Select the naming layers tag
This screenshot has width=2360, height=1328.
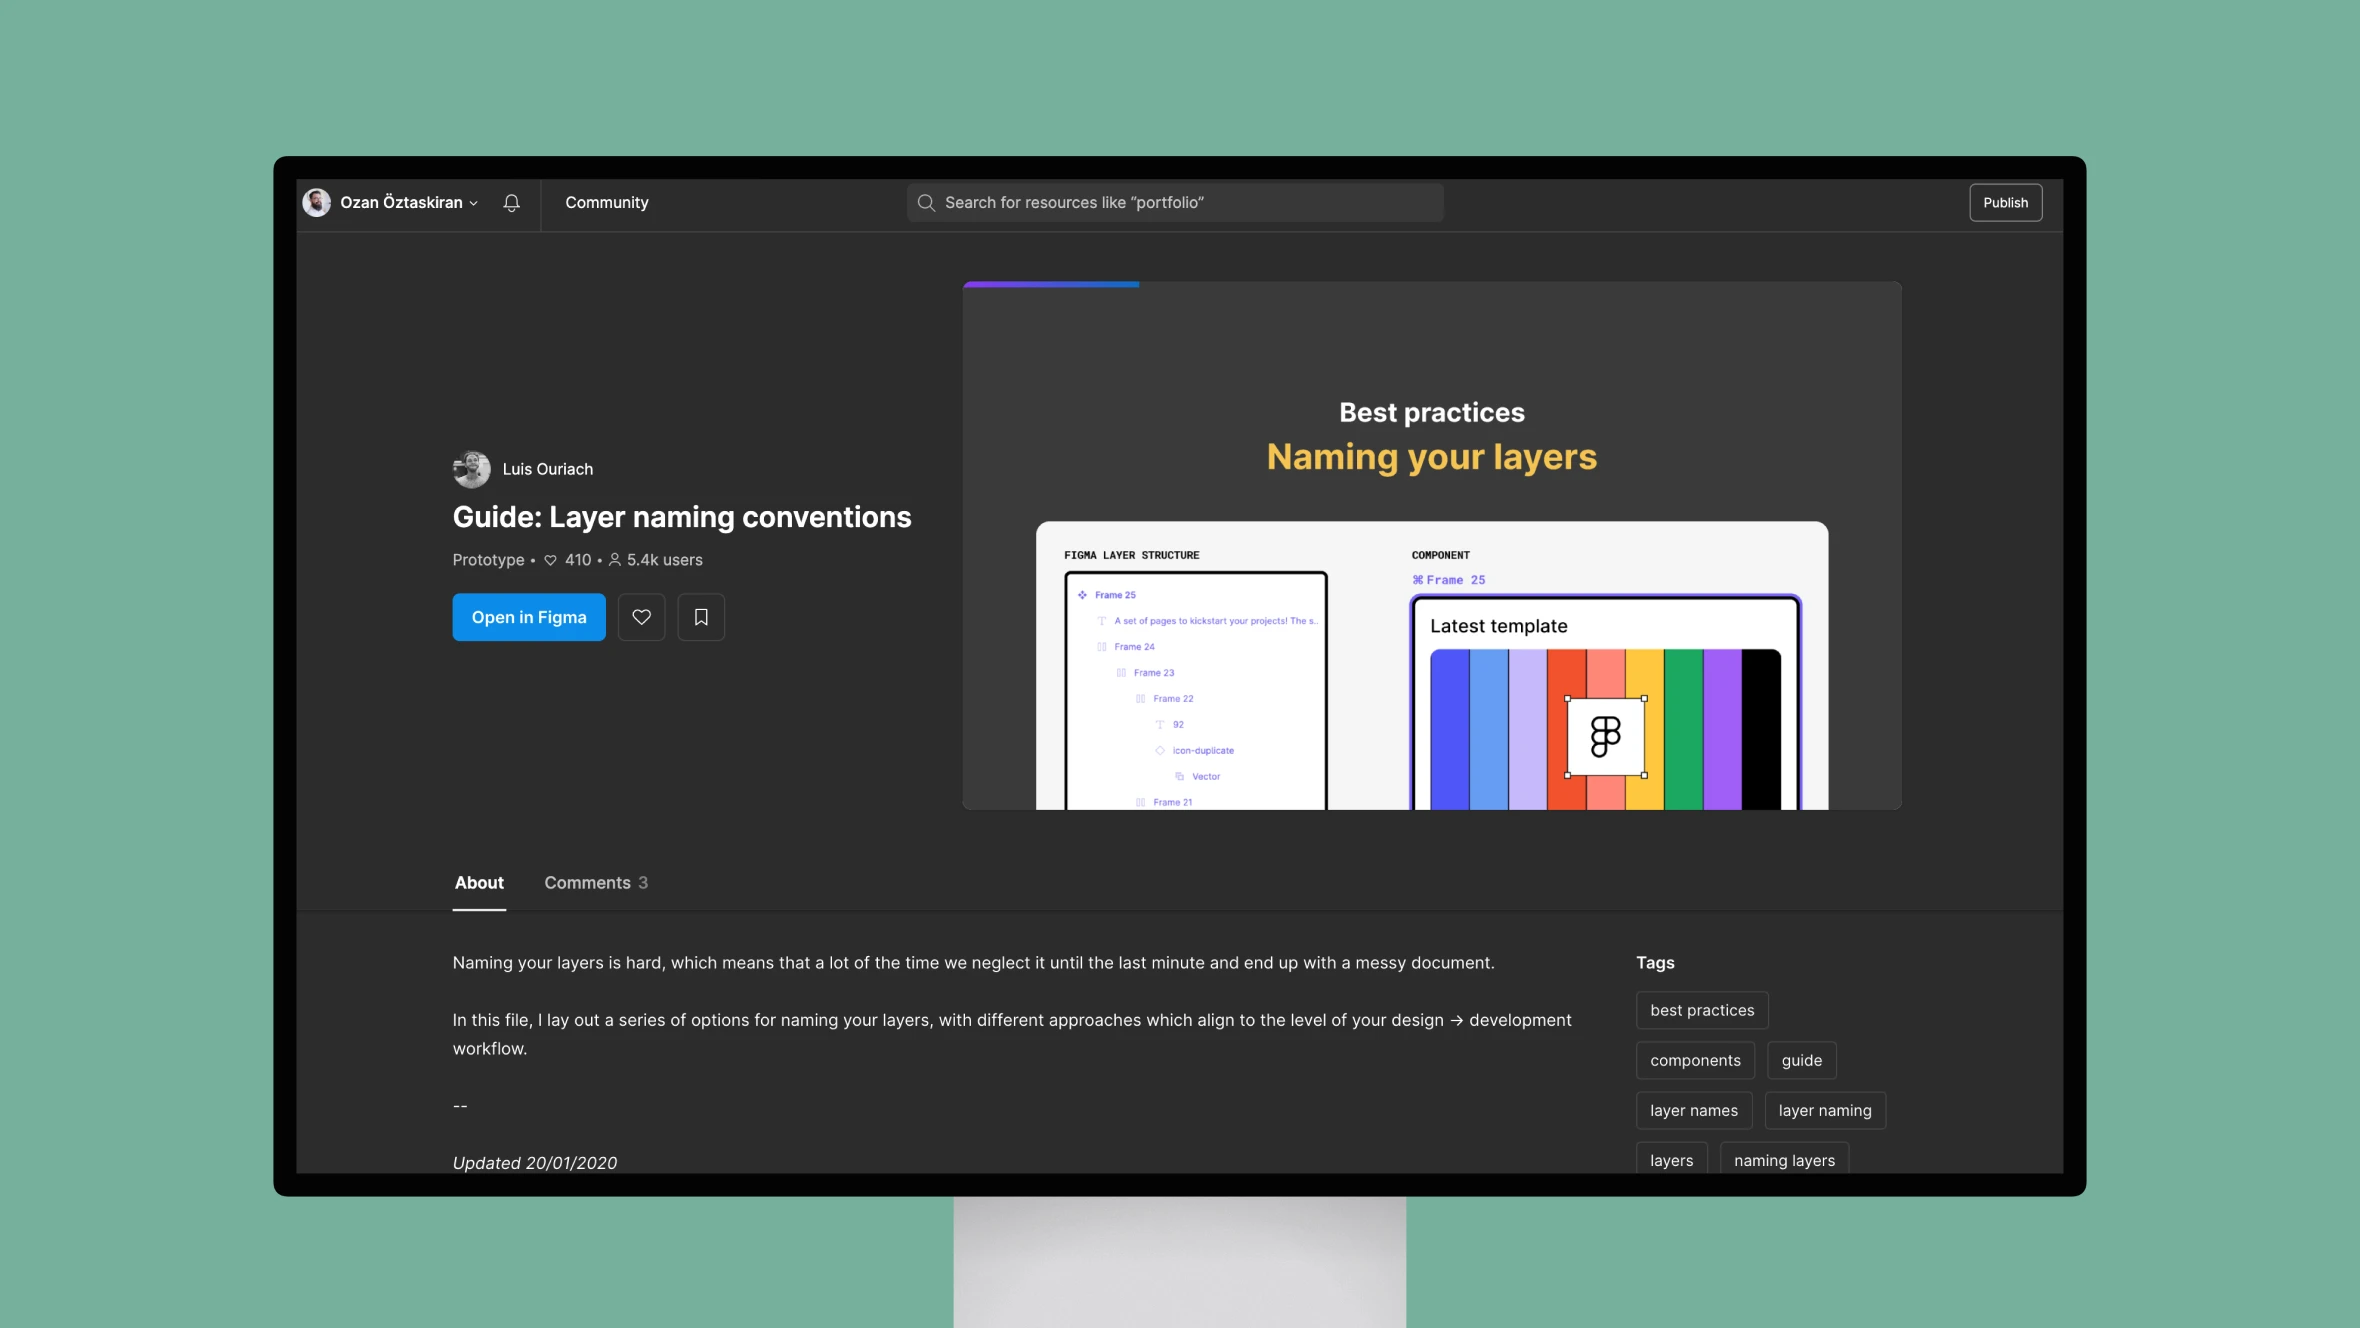click(x=1785, y=1161)
